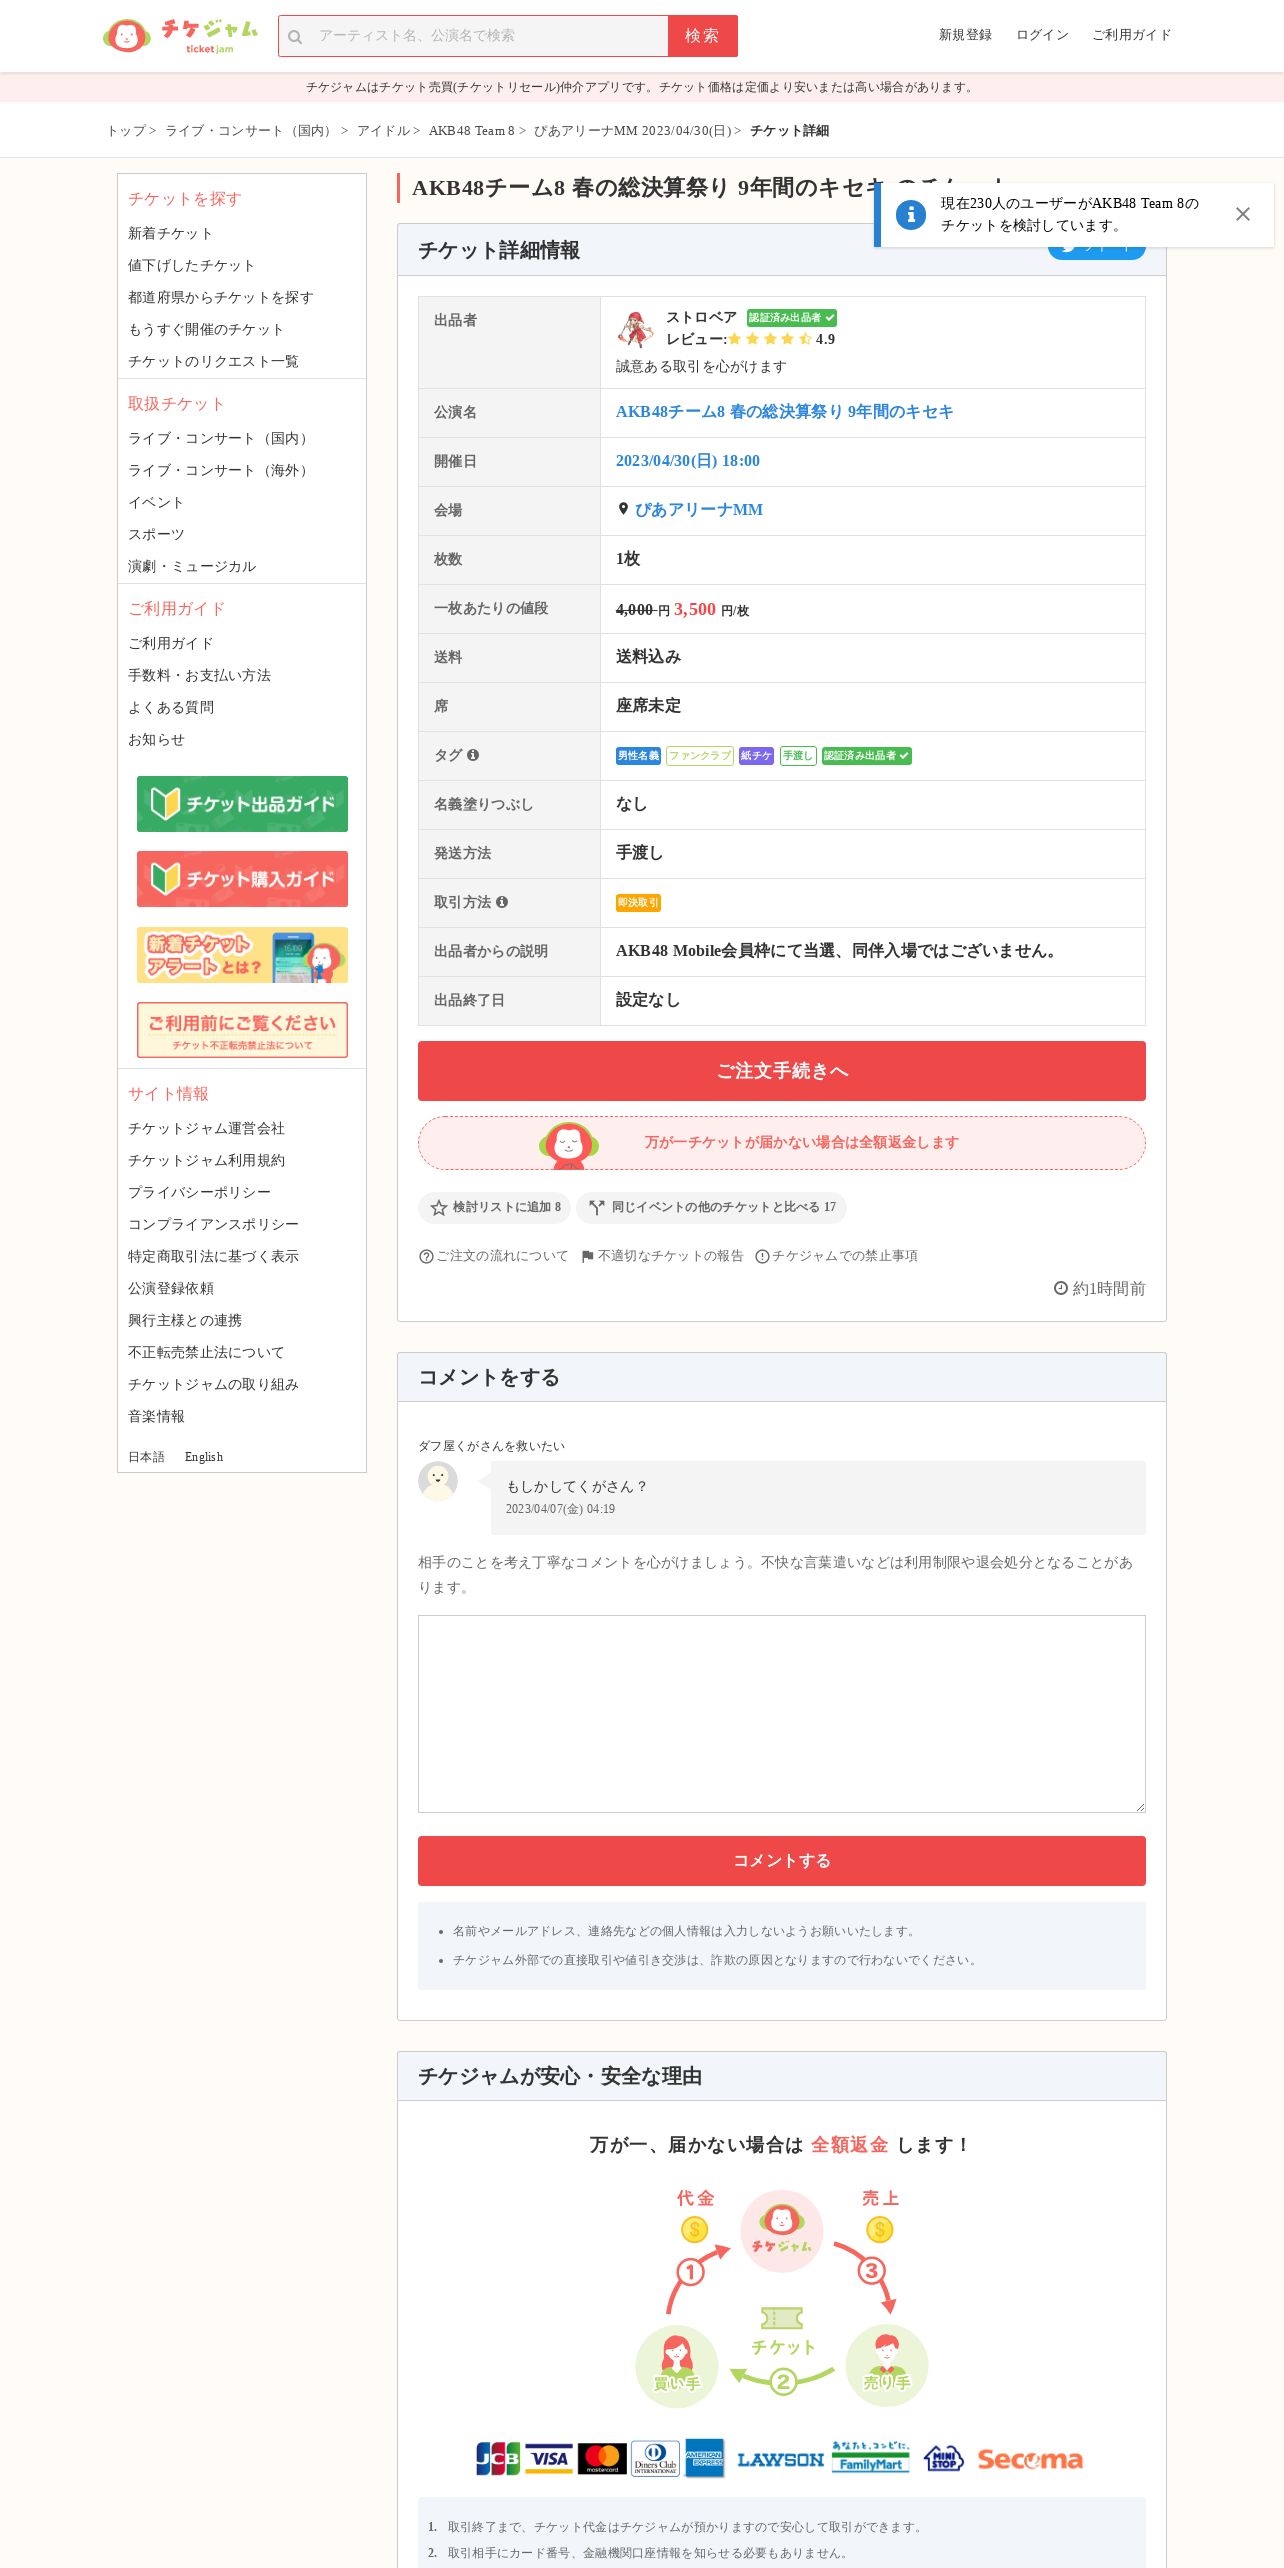
Task: Click the 認証済み出品者 badge next to seller name
Action: (x=791, y=318)
